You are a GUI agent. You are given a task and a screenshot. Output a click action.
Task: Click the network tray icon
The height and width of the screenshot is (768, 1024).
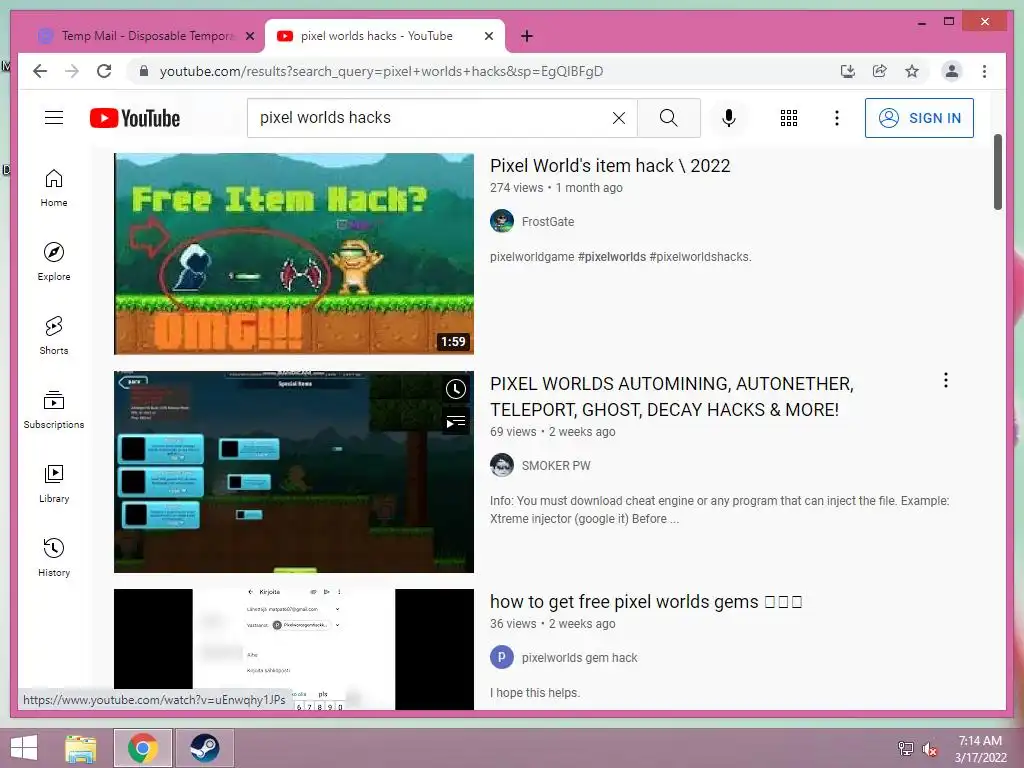coord(905,749)
